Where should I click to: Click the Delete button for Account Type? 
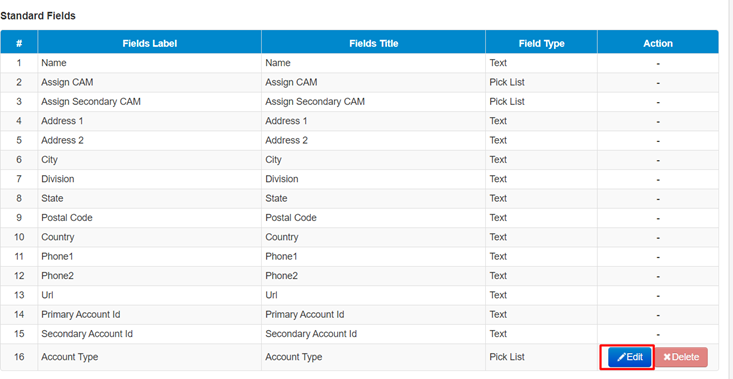point(681,357)
